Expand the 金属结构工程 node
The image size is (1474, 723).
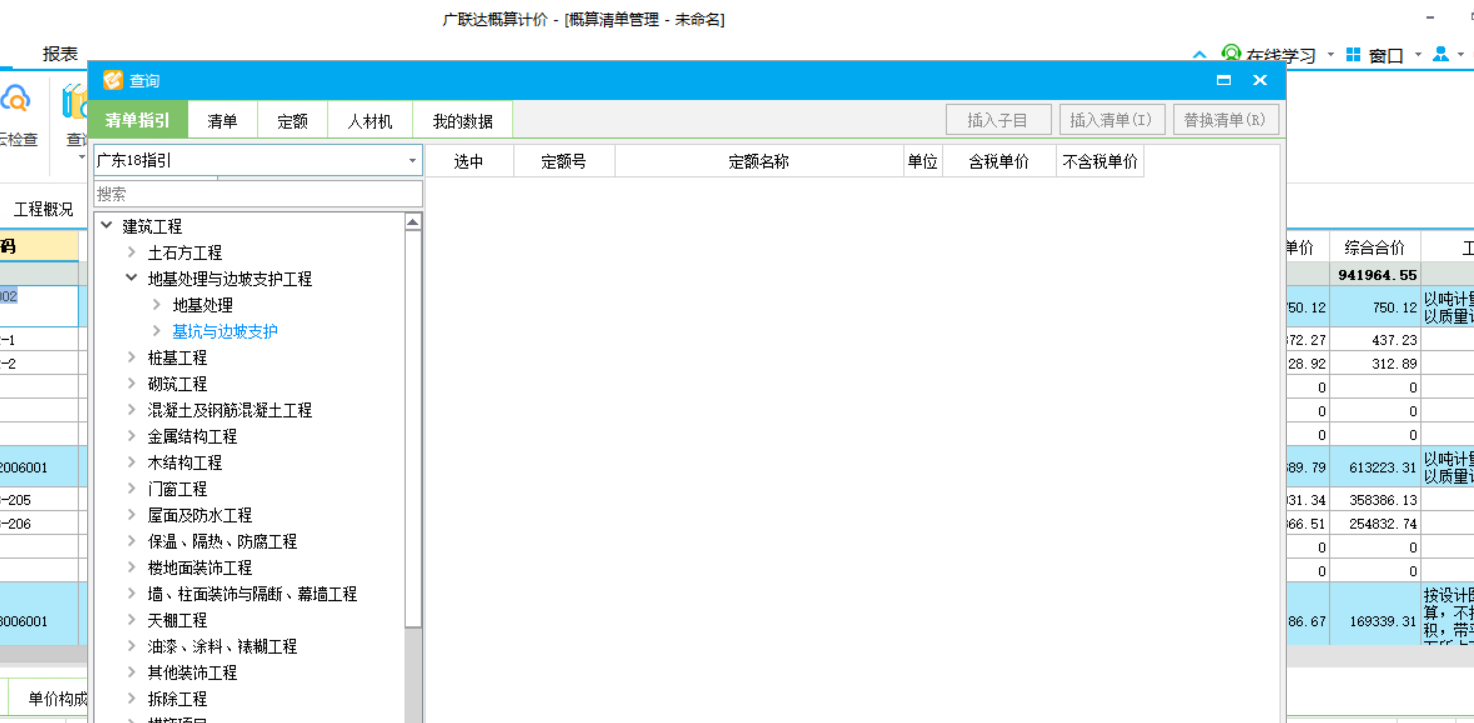(x=131, y=435)
